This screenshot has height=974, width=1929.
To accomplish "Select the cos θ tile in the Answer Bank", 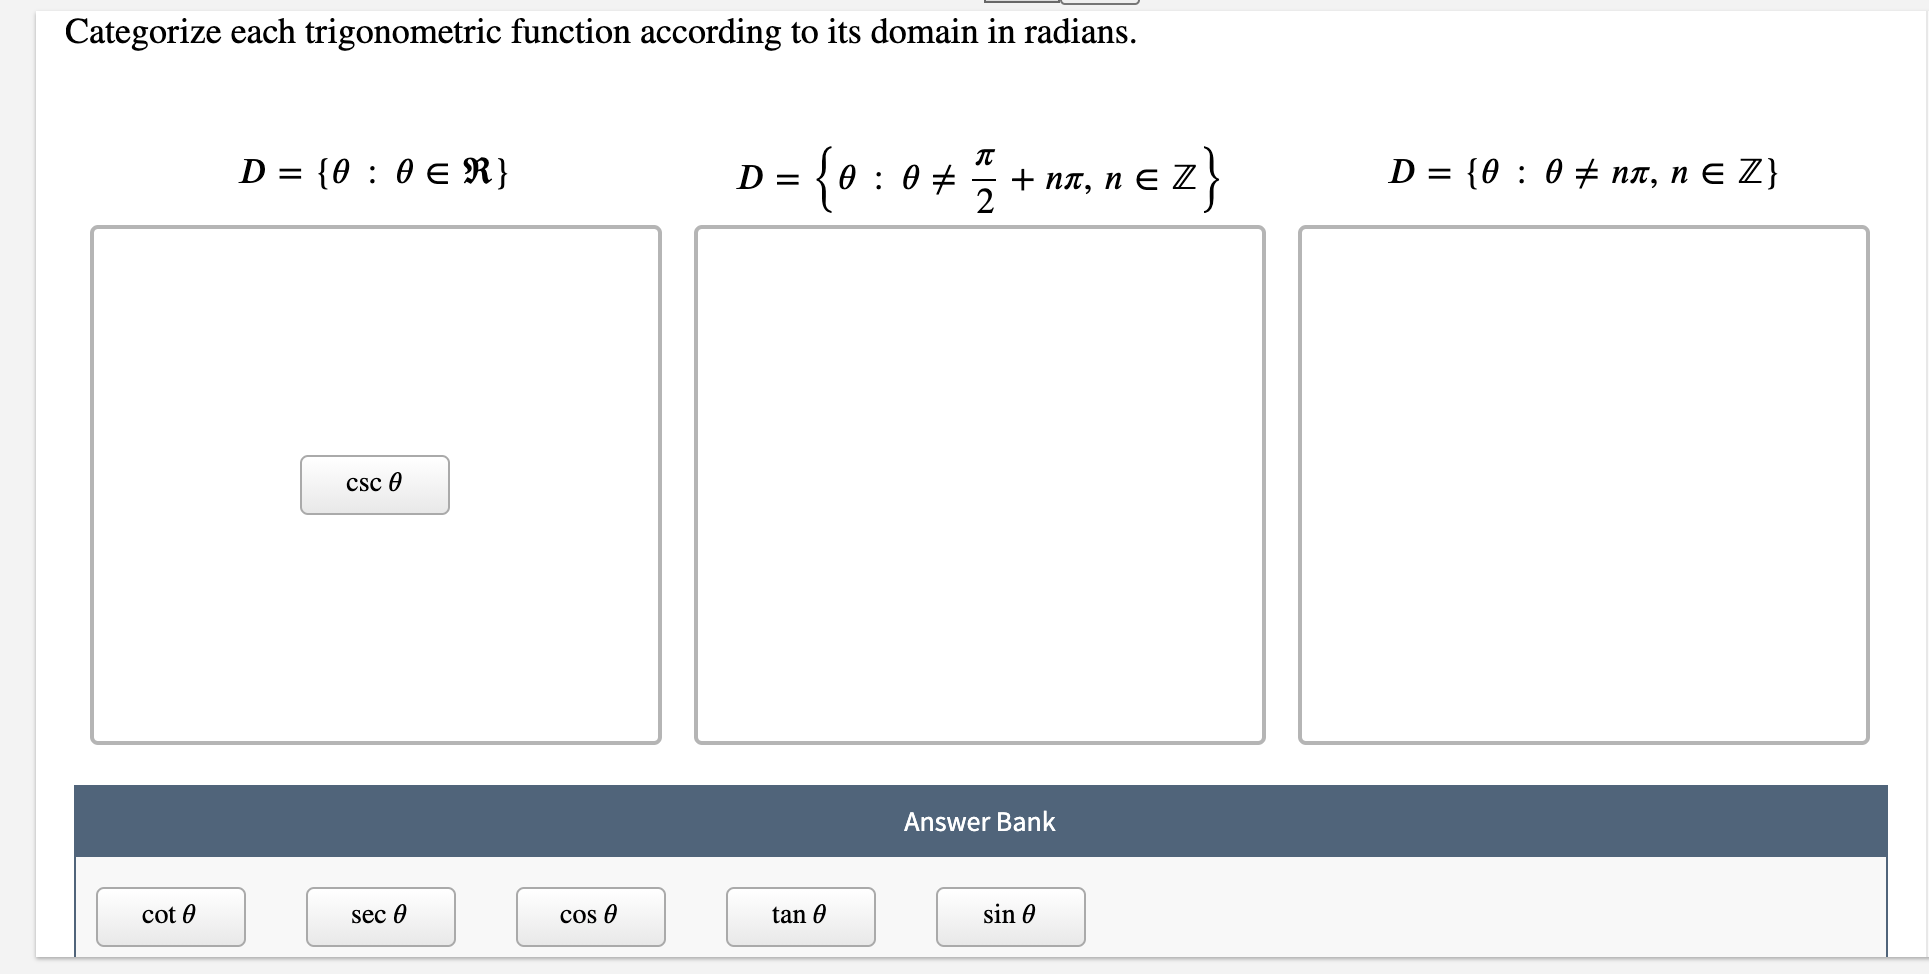I will [x=589, y=915].
